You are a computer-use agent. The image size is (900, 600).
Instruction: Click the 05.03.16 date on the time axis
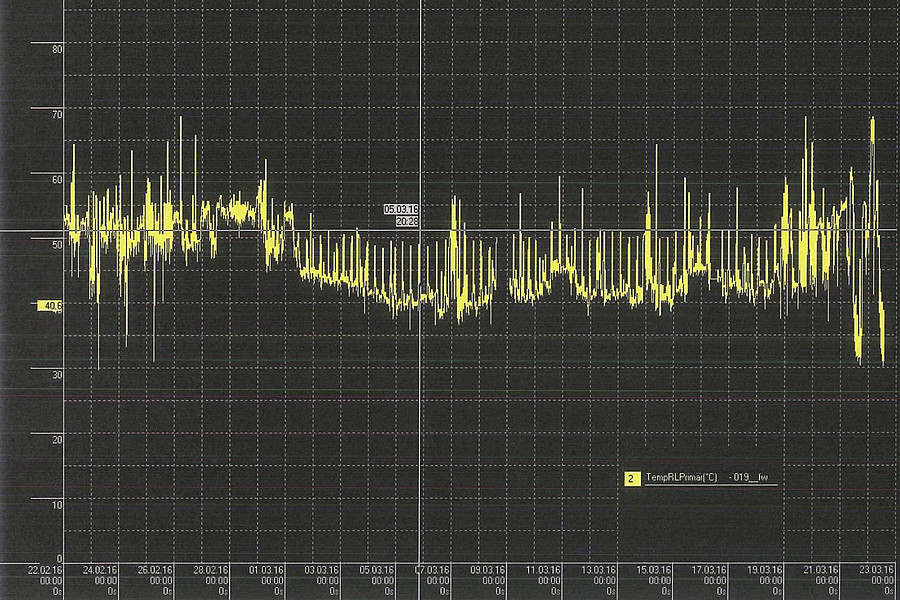377,570
